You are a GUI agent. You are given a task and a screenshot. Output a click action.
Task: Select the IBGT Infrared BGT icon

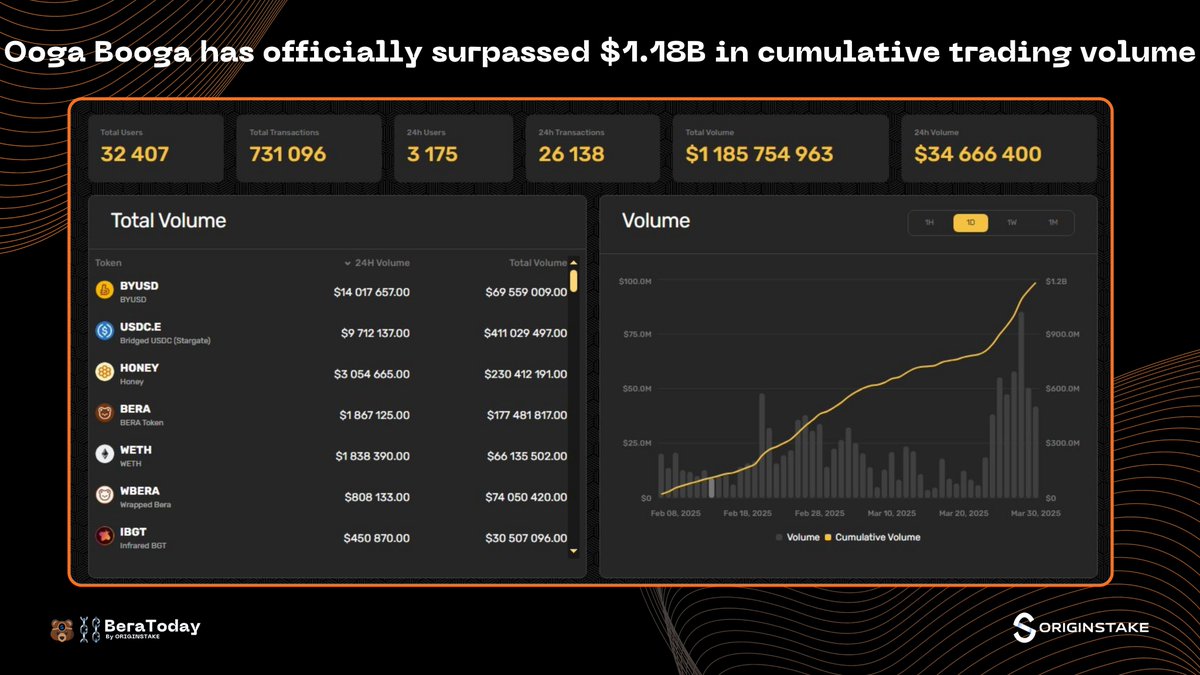(103, 537)
